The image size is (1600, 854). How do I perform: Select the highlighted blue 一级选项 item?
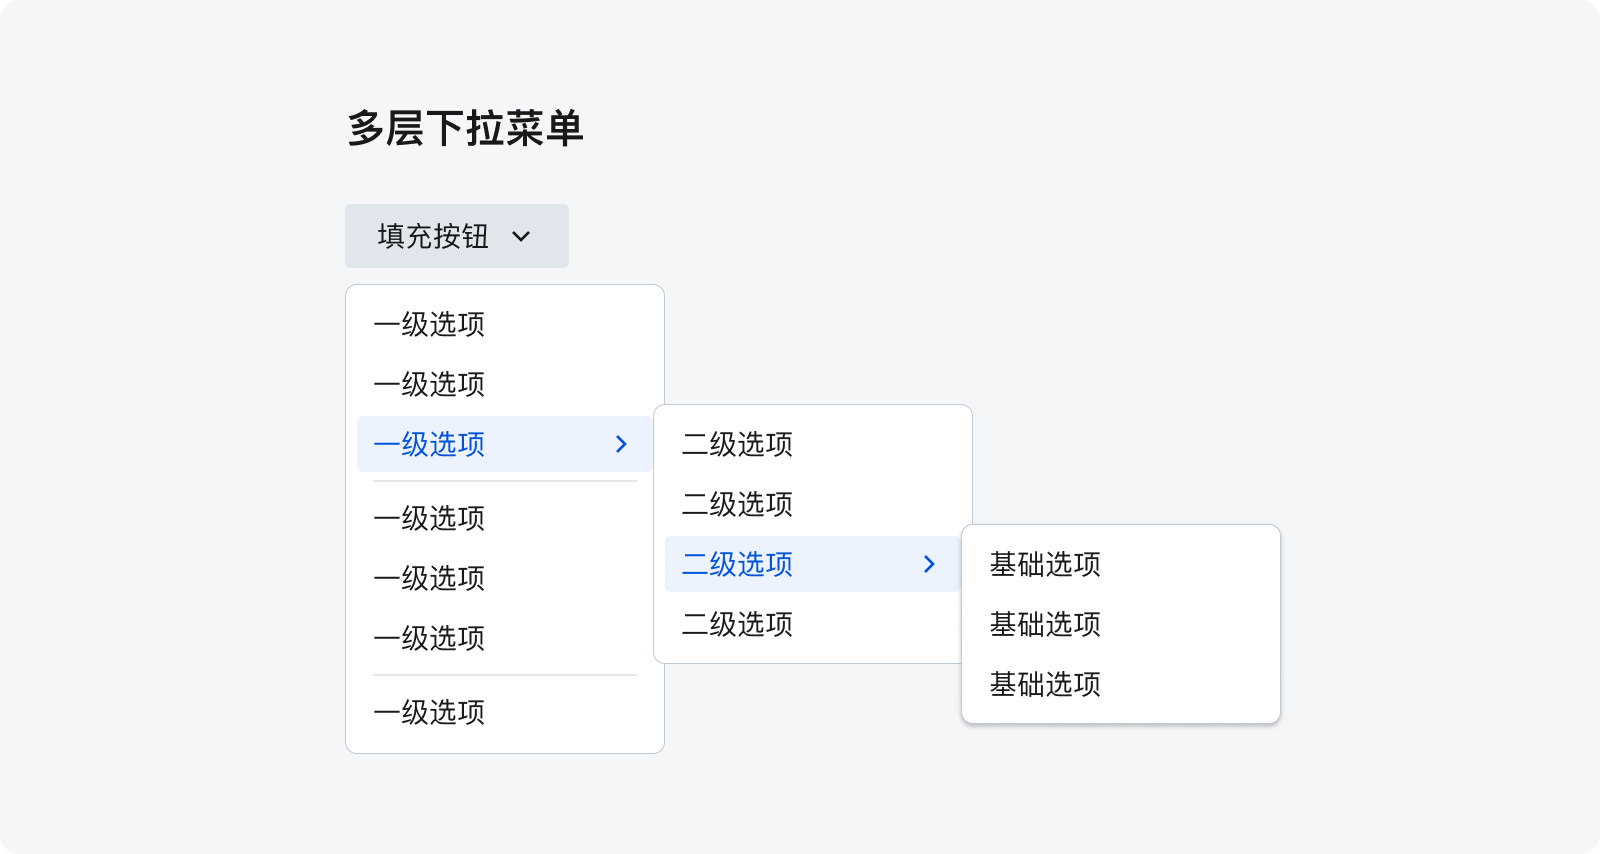pyautogui.click(x=505, y=444)
